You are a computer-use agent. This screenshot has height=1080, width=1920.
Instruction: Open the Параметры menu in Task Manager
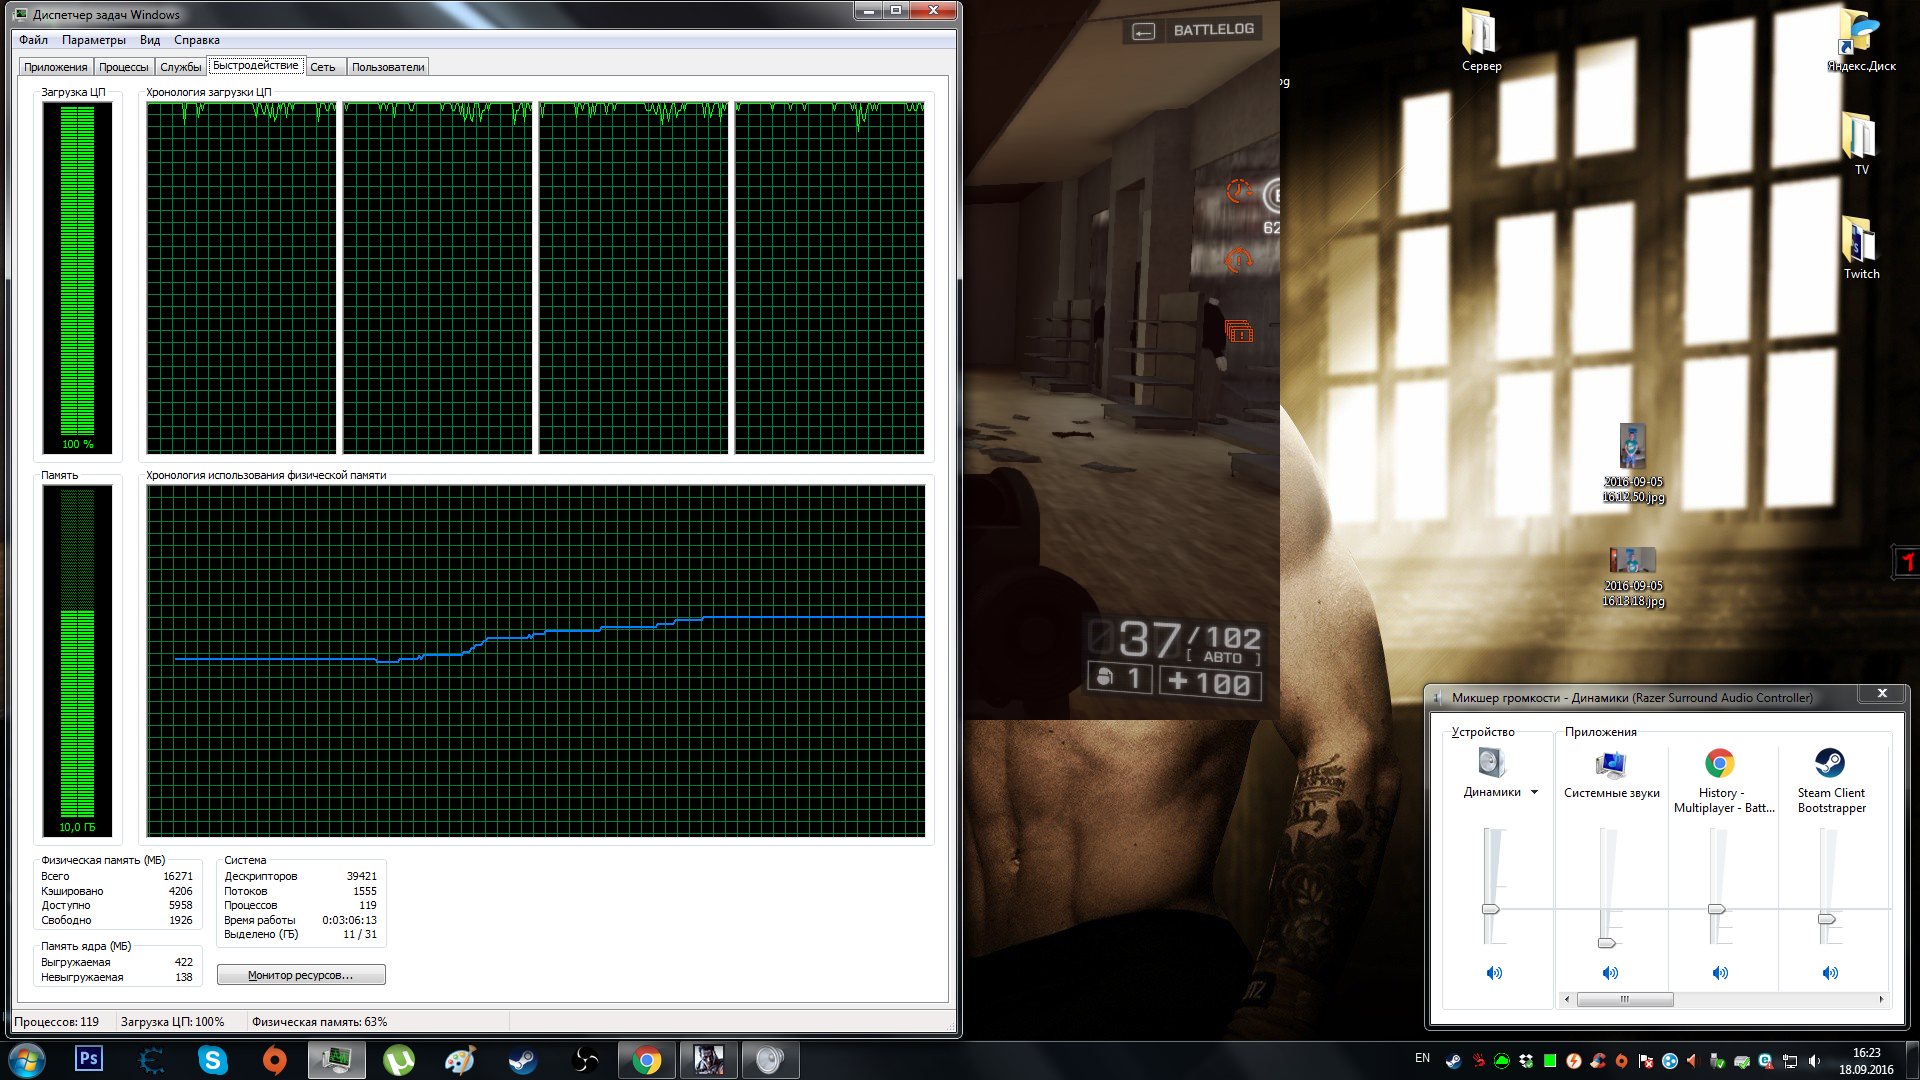pyautogui.click(x=93, y=40)
